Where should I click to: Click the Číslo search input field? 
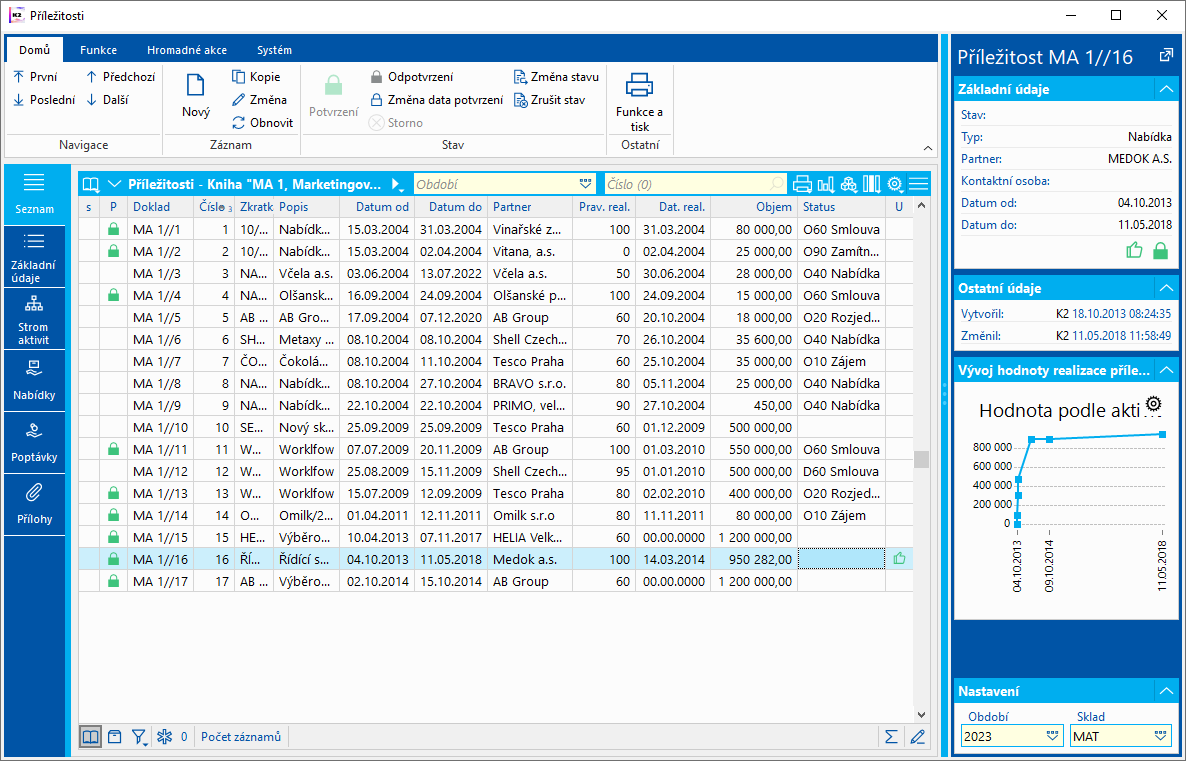[685, 184]
